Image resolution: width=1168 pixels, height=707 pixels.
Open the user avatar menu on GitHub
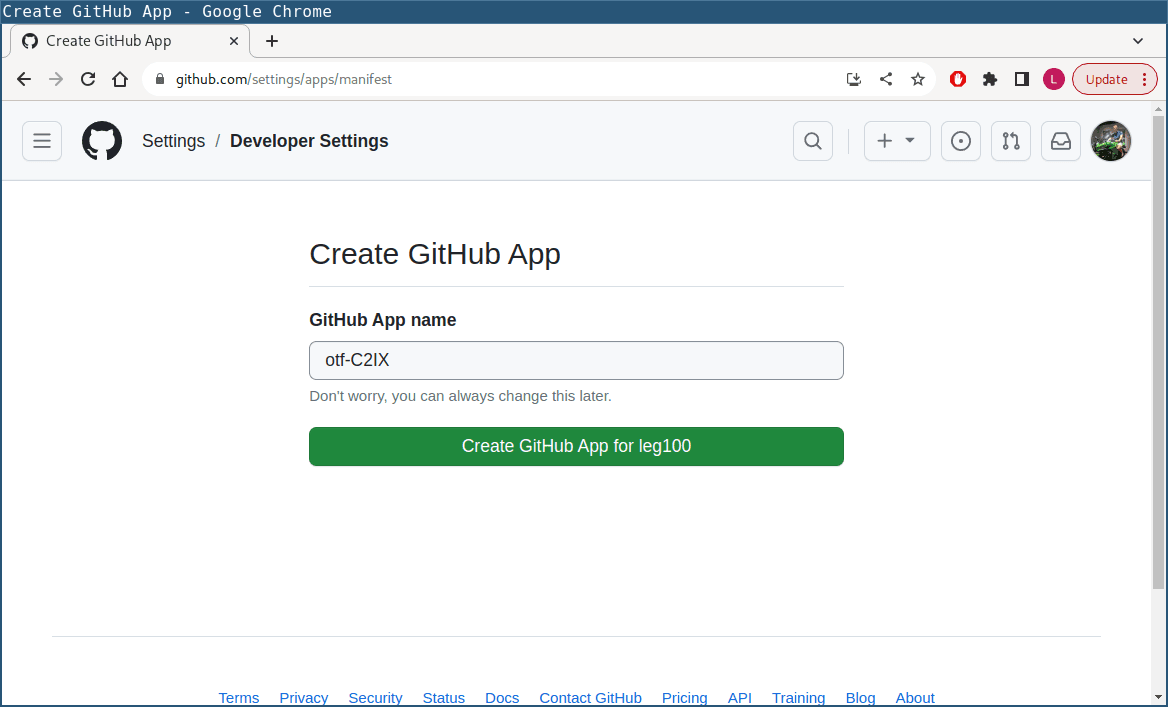(1111, 141)
